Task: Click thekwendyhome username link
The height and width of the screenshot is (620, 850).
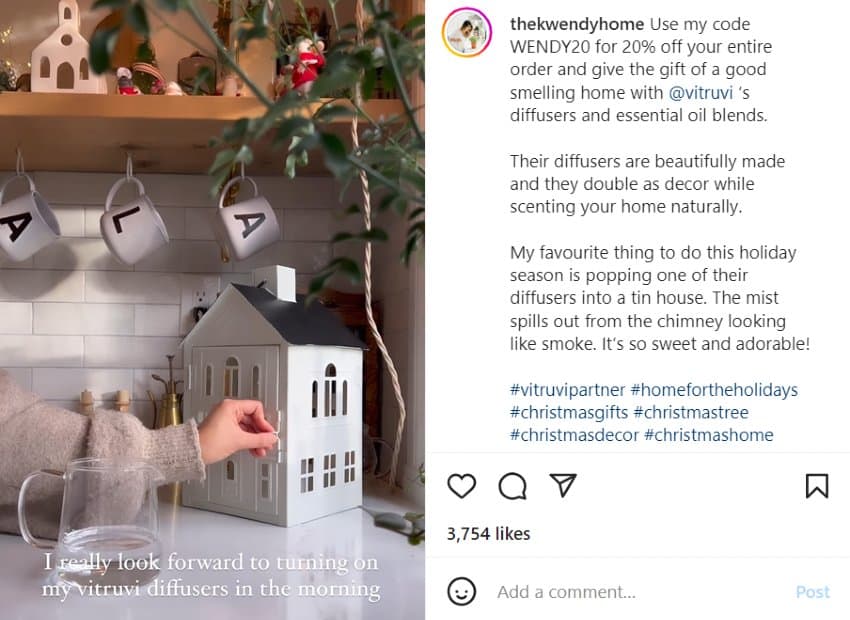Action: click(577, 24)
